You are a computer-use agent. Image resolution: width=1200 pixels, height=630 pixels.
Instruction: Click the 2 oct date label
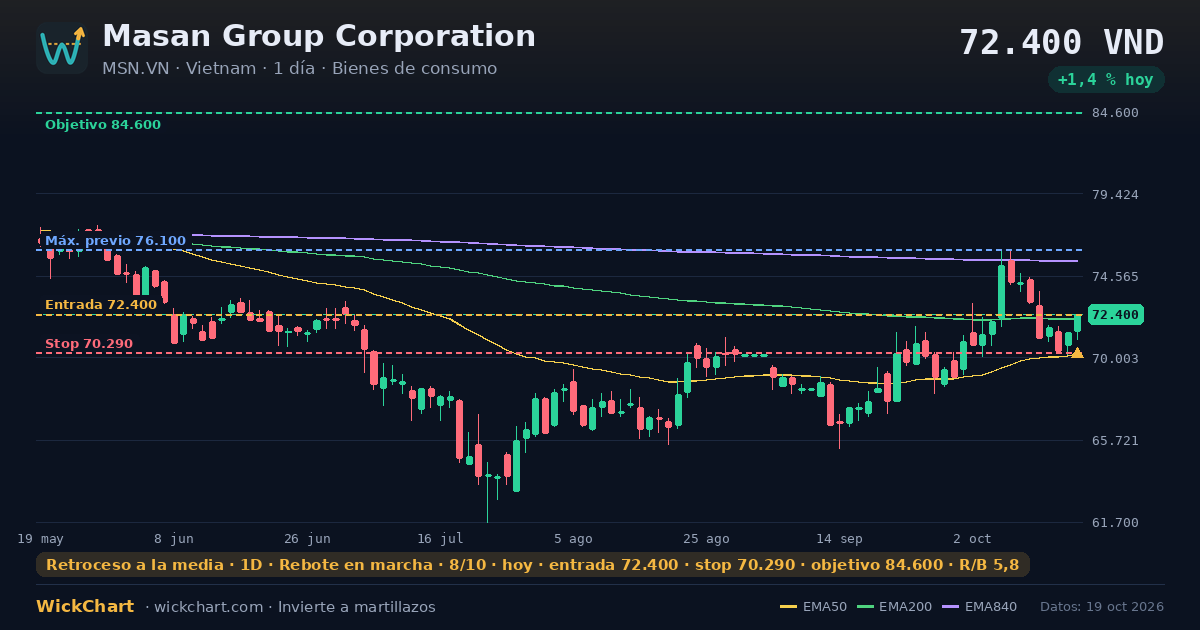pos(972,538)
